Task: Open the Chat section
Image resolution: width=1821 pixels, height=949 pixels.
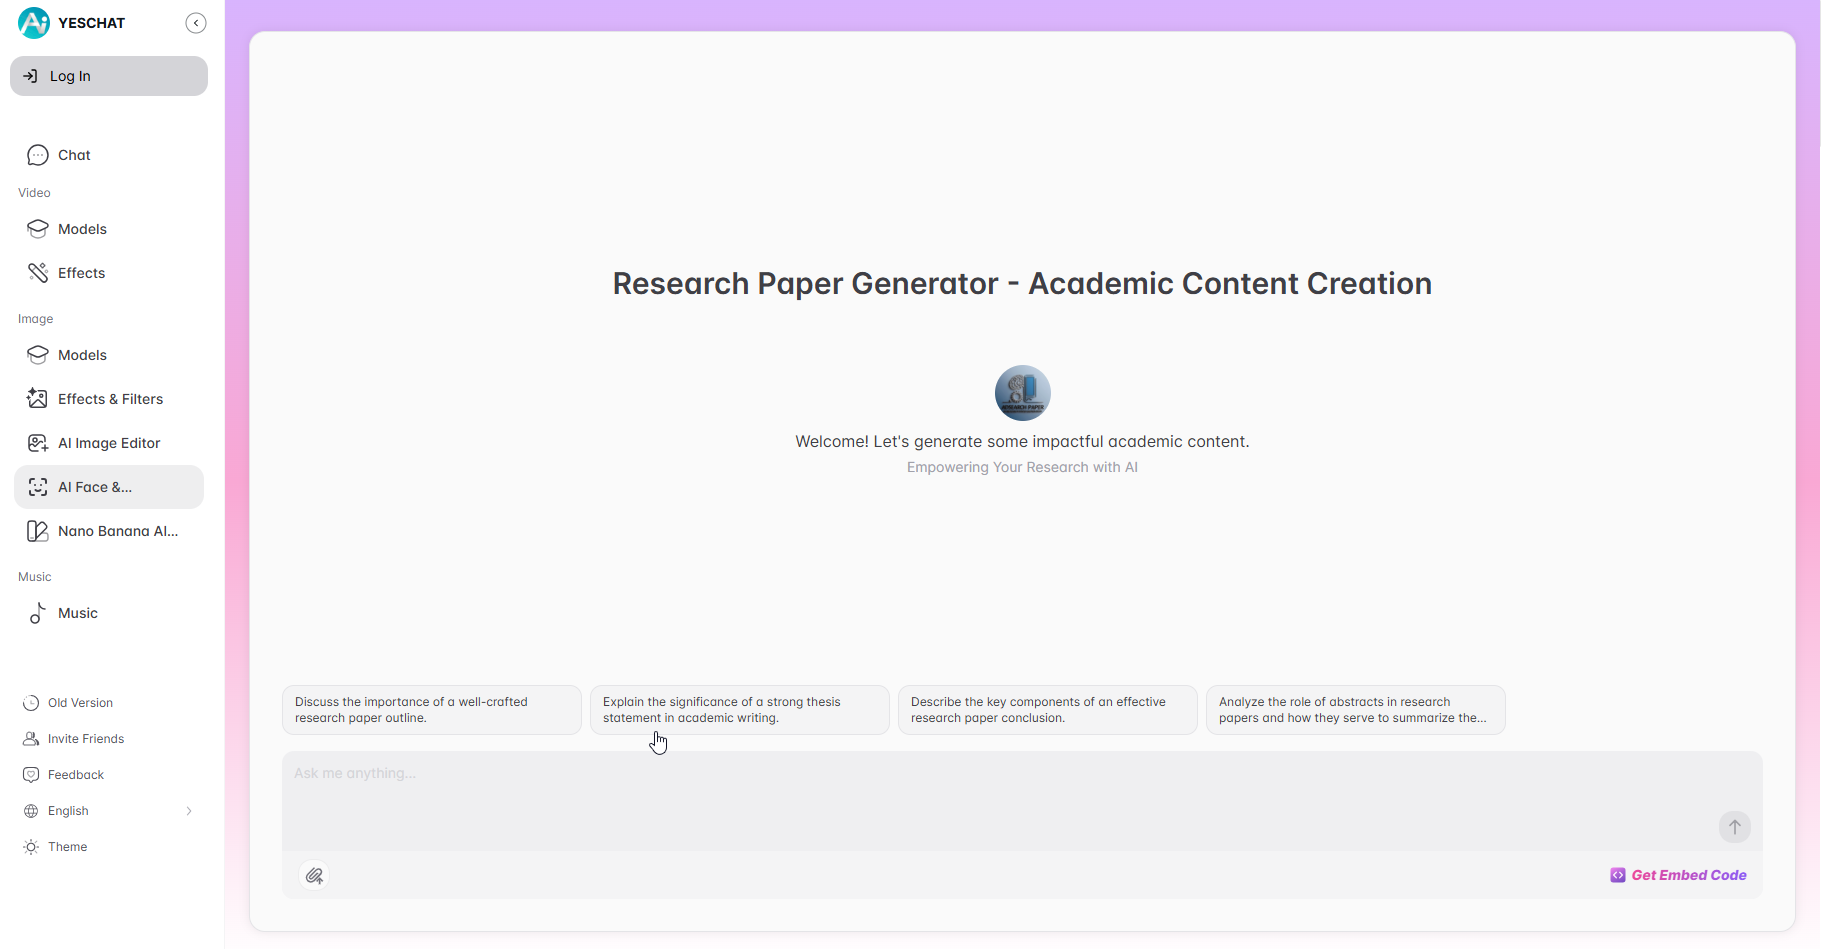Action: point(74,155)
